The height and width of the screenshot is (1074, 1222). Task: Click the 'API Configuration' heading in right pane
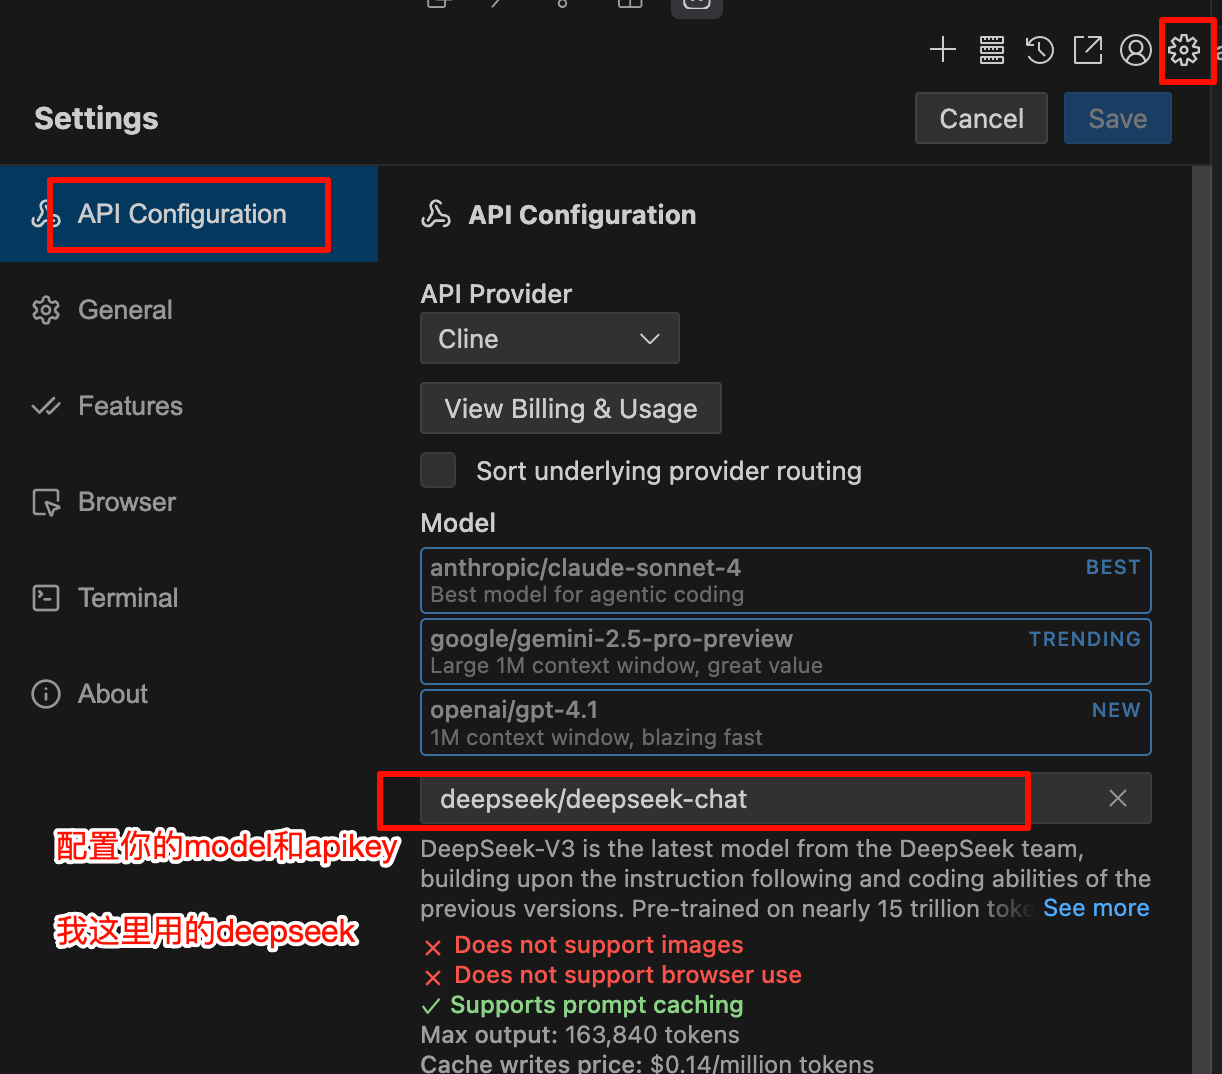tap(582, 215)
